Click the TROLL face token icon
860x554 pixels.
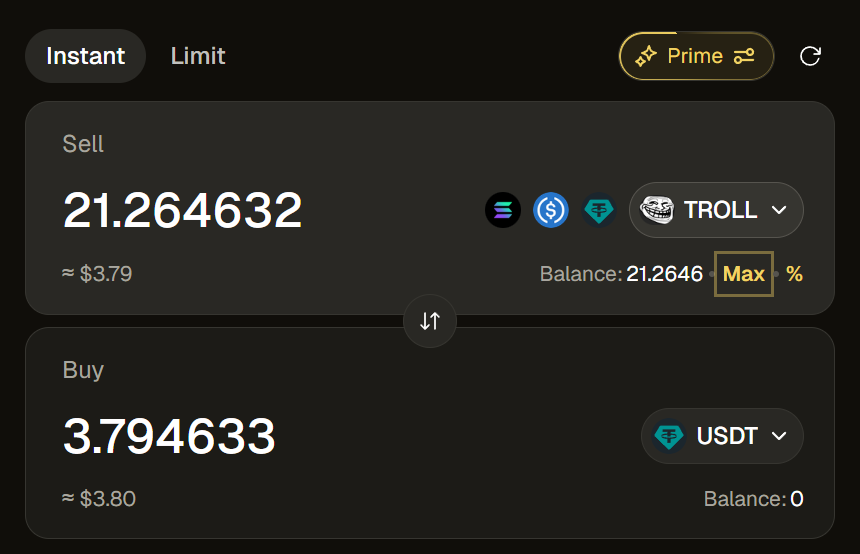pyautogui.click(x=657, y=210)
